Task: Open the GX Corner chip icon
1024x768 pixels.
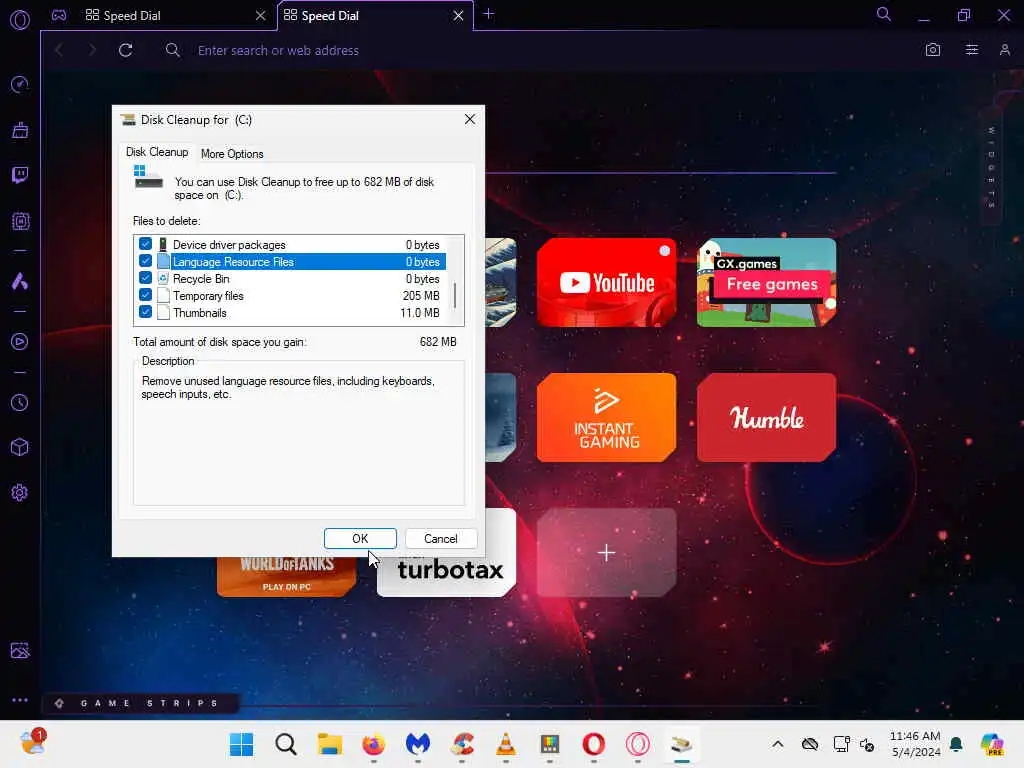Action: [20, 221]
